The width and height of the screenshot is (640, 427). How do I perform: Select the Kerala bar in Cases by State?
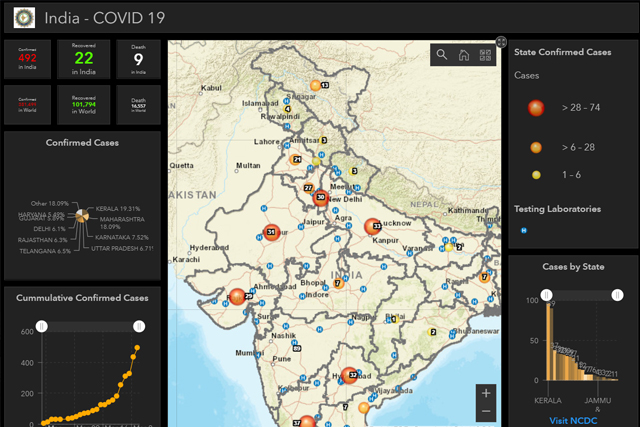(550, 343)
